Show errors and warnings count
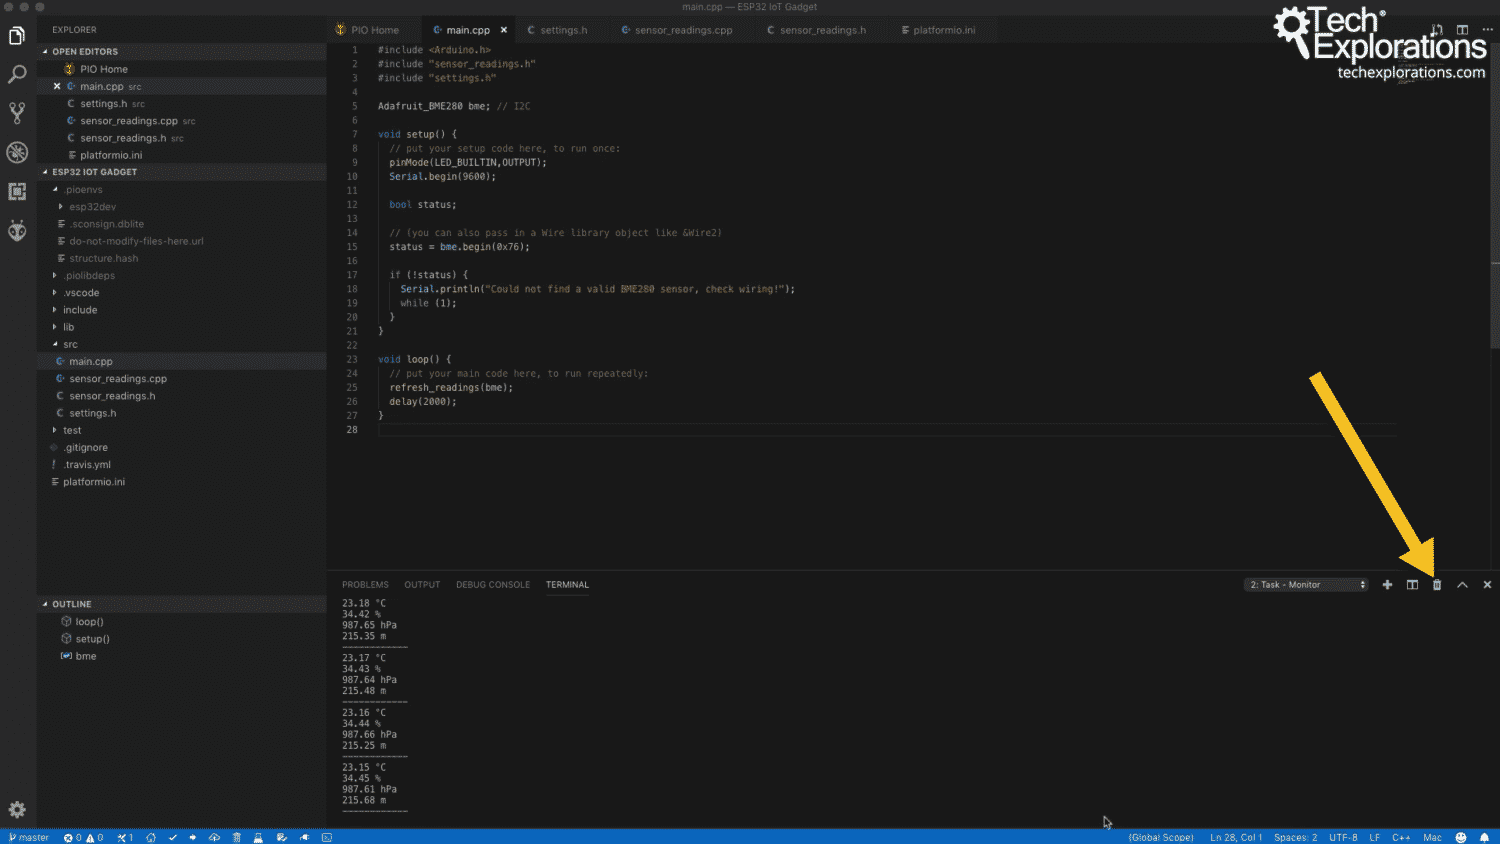 point(83,837)
